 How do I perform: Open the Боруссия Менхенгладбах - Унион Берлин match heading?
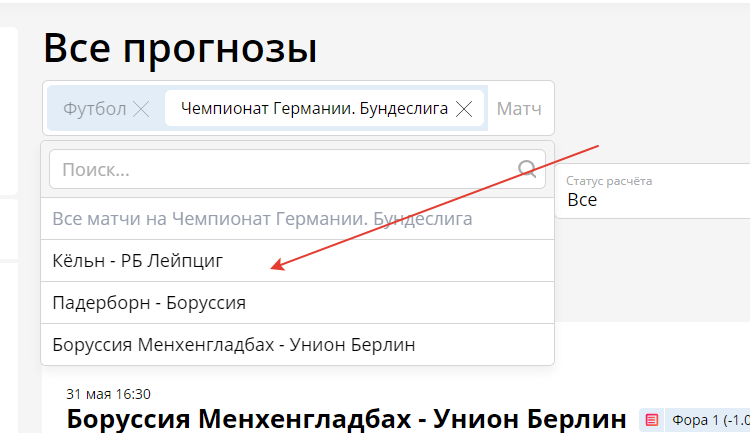346,419
